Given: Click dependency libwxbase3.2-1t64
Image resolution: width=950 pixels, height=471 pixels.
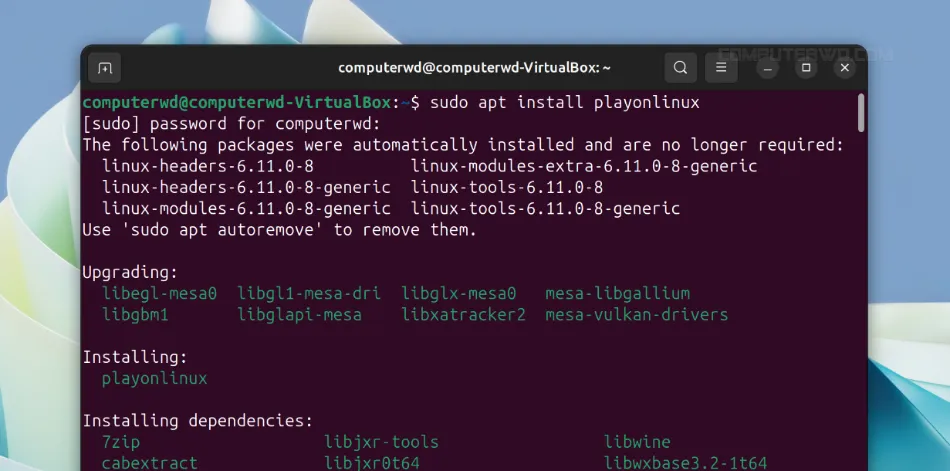Looking at the screenshot, I should tap(685, 463).
